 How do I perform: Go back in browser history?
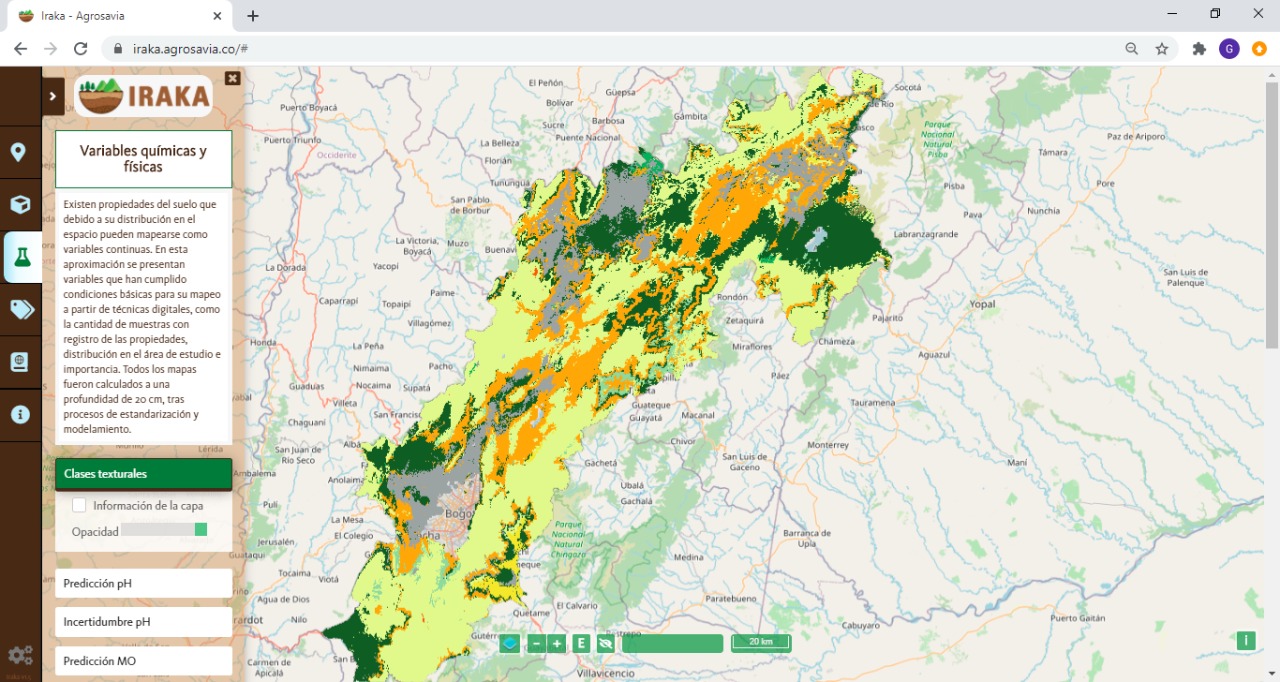[x=20, y=49]
